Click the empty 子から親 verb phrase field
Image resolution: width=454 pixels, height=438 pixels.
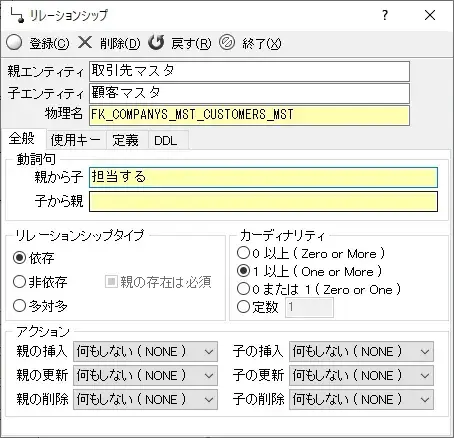click(263, 201)
